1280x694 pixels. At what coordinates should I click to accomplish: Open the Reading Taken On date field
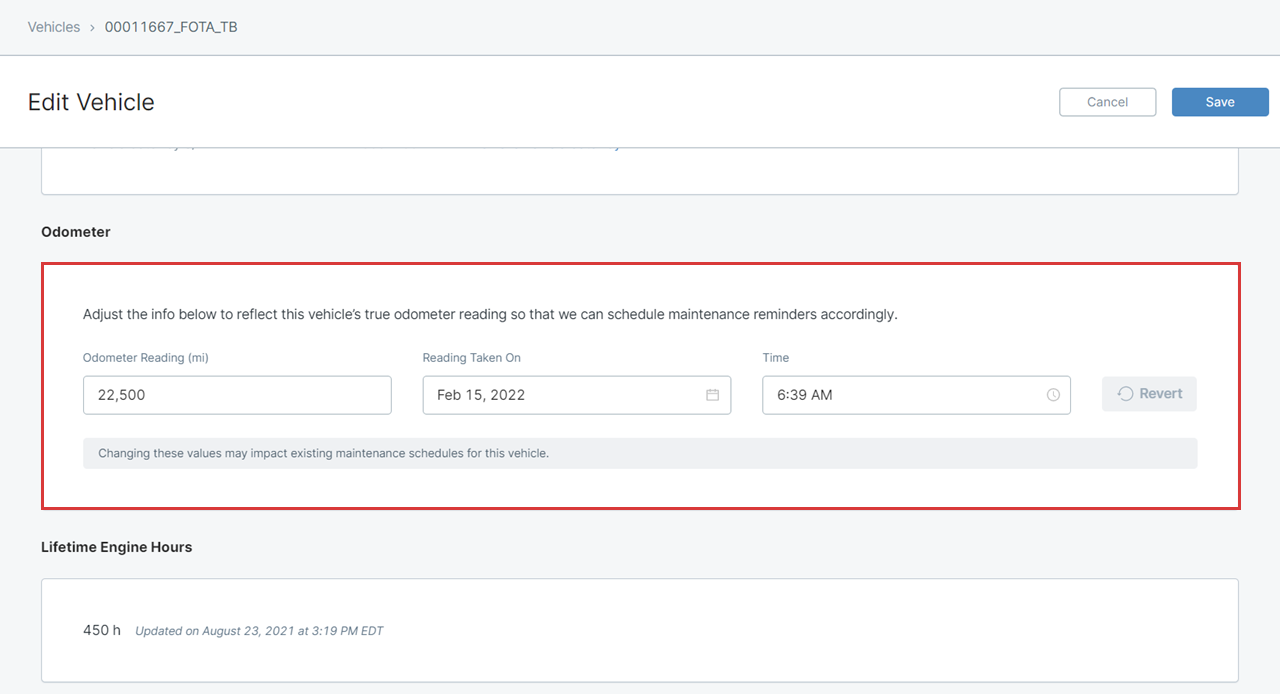coord(577,395)
